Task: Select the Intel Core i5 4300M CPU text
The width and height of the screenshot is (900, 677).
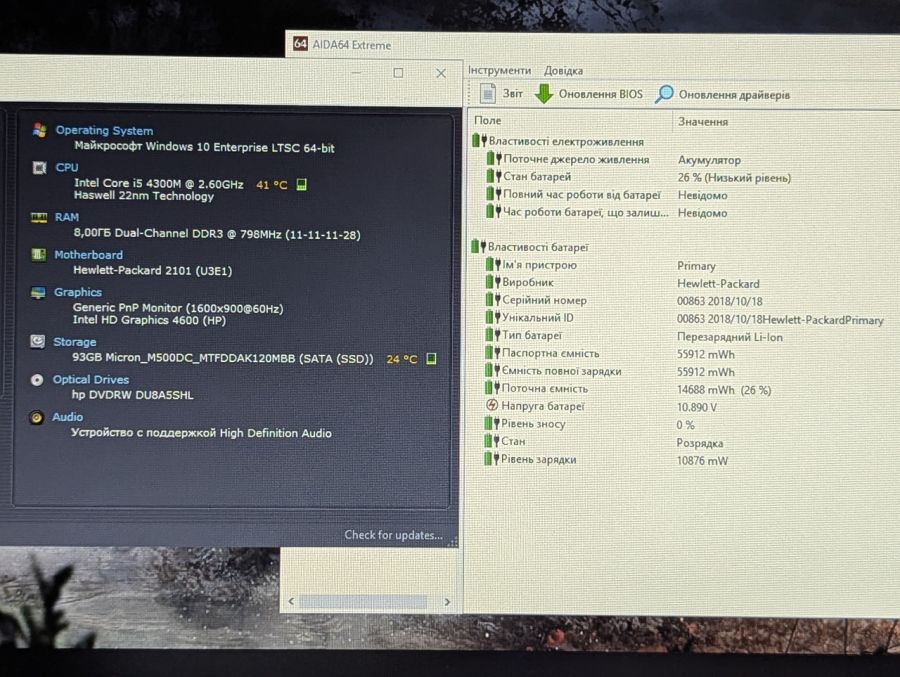Action: [x=158, y=184]
